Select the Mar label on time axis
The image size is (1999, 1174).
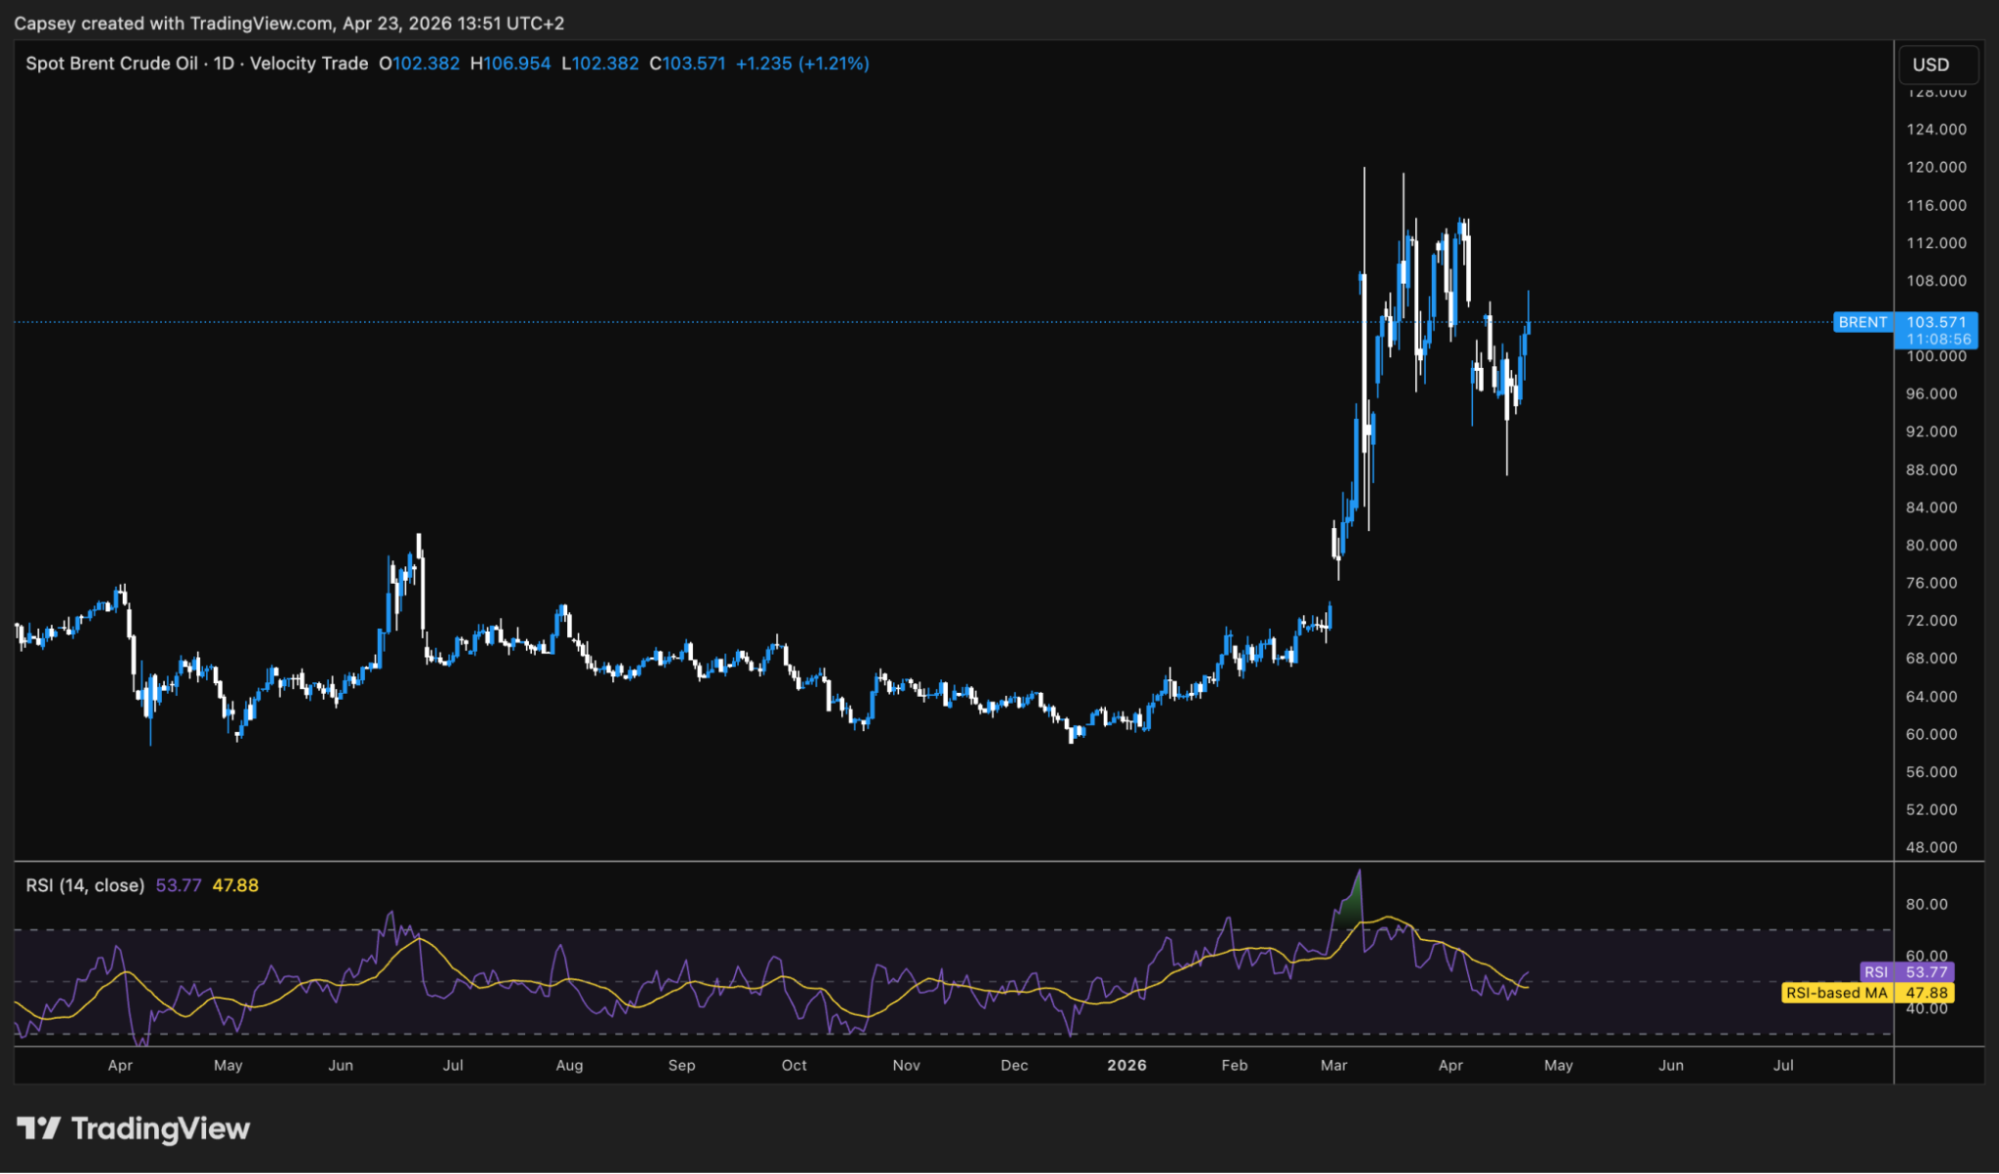(1333, 1065)
